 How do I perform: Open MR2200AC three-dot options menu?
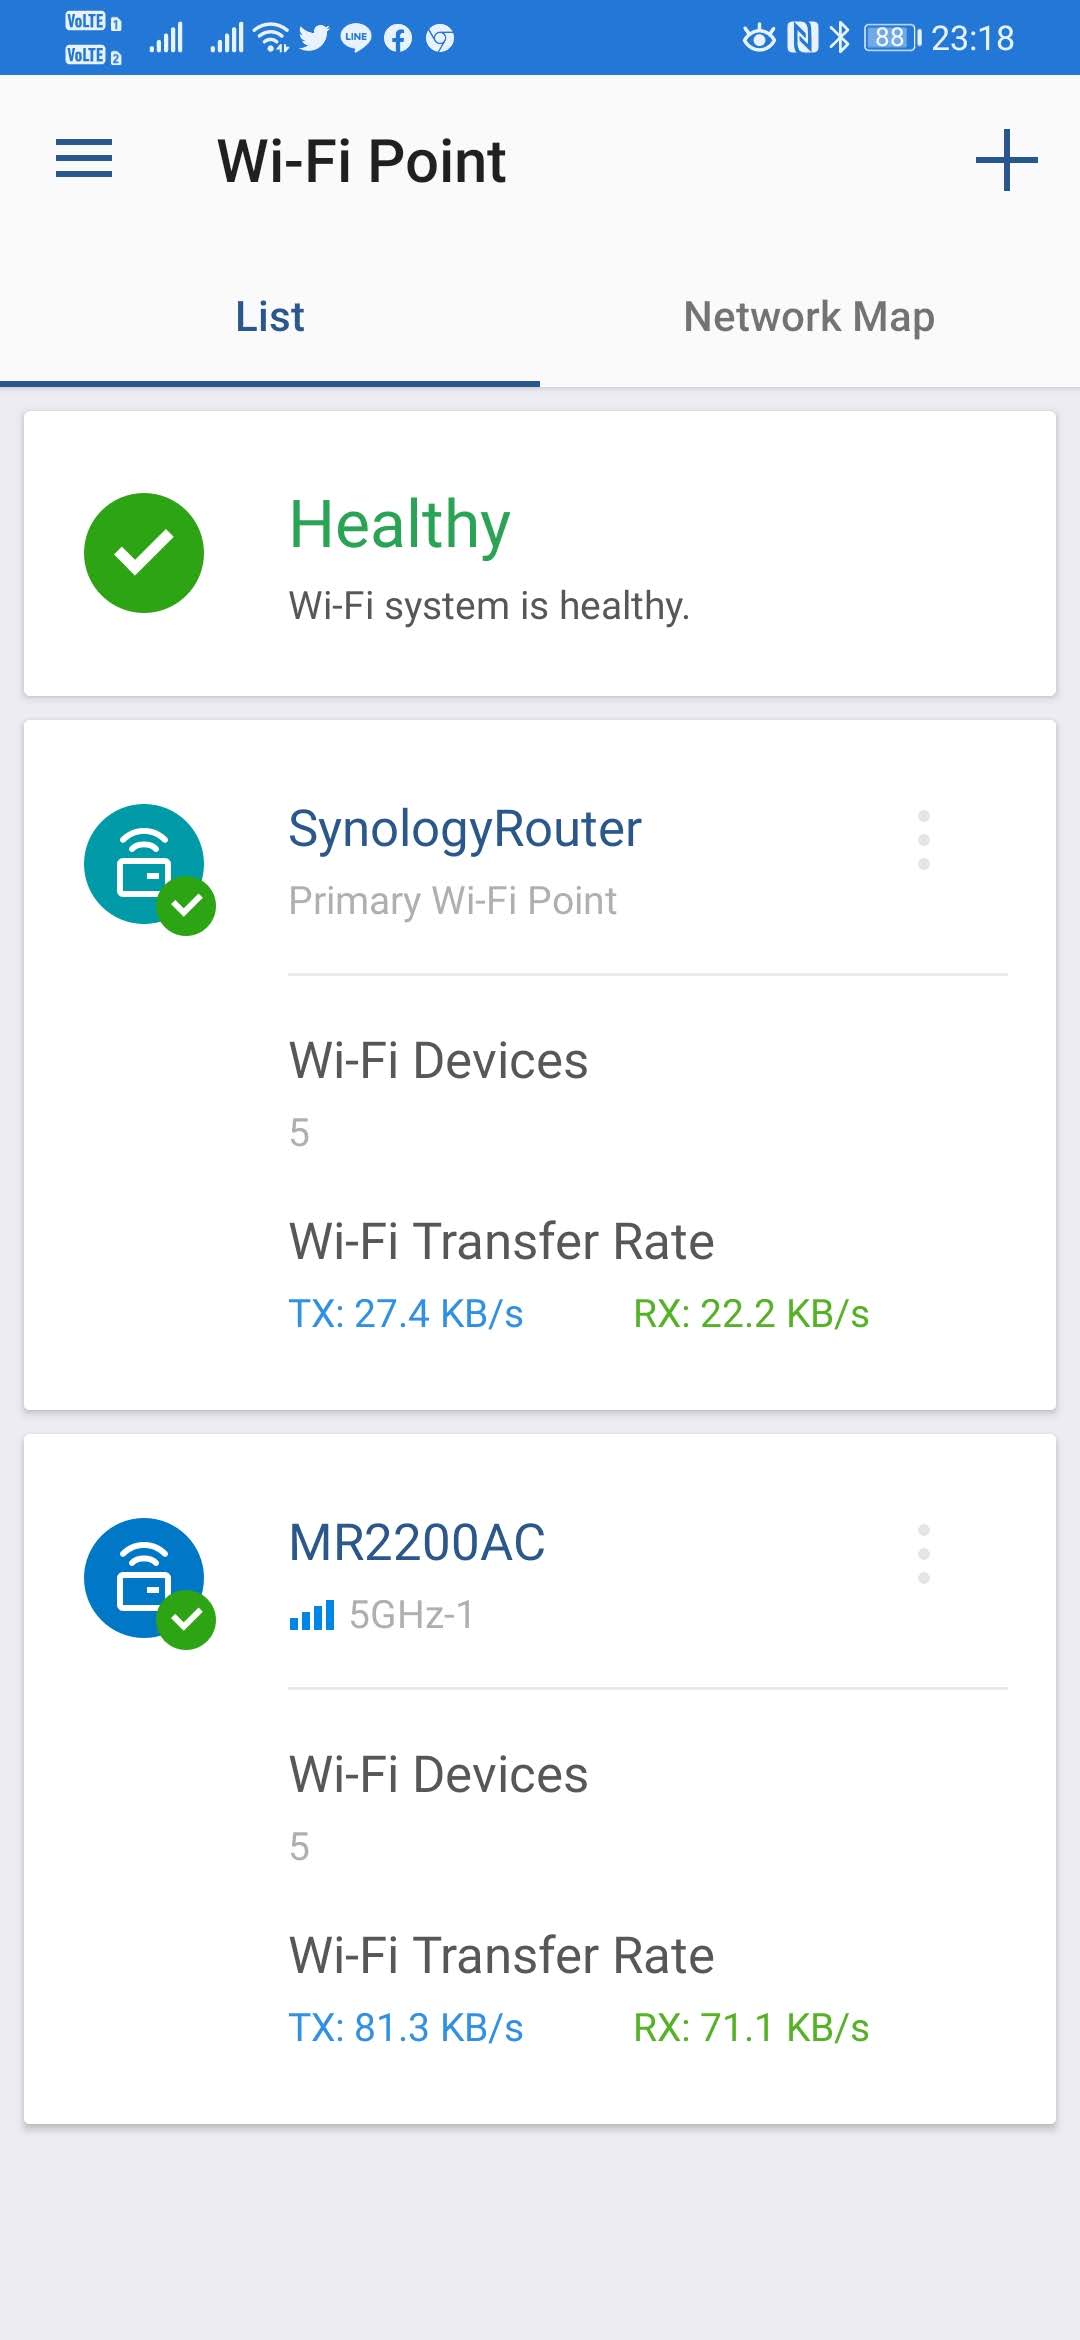click(923, 1554)
